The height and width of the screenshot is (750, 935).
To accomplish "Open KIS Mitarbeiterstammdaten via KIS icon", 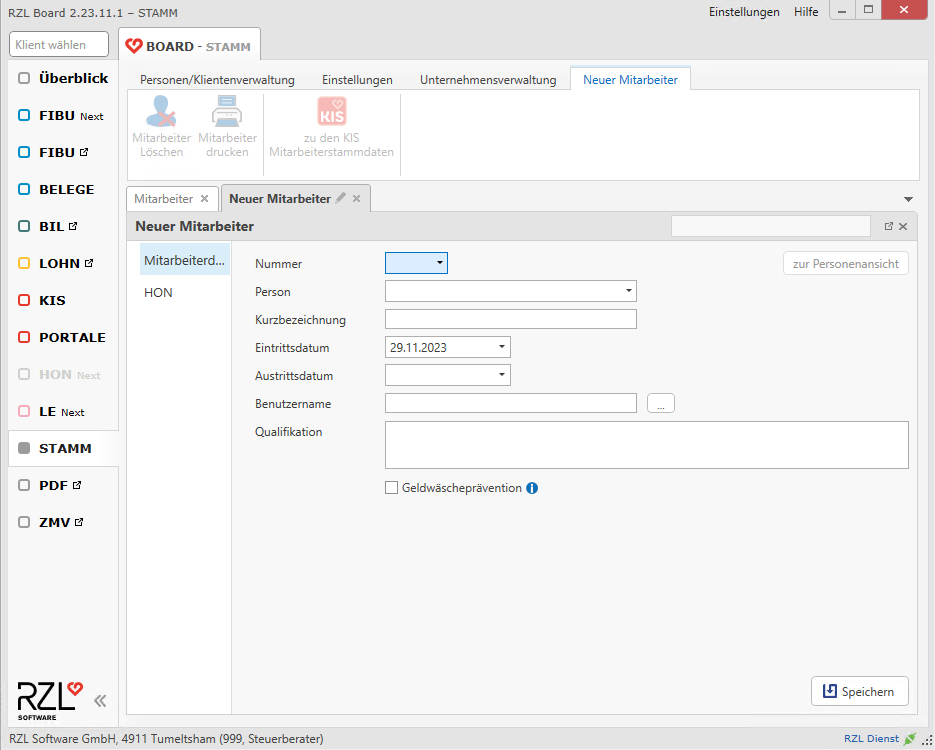I will tap(331, 112).
